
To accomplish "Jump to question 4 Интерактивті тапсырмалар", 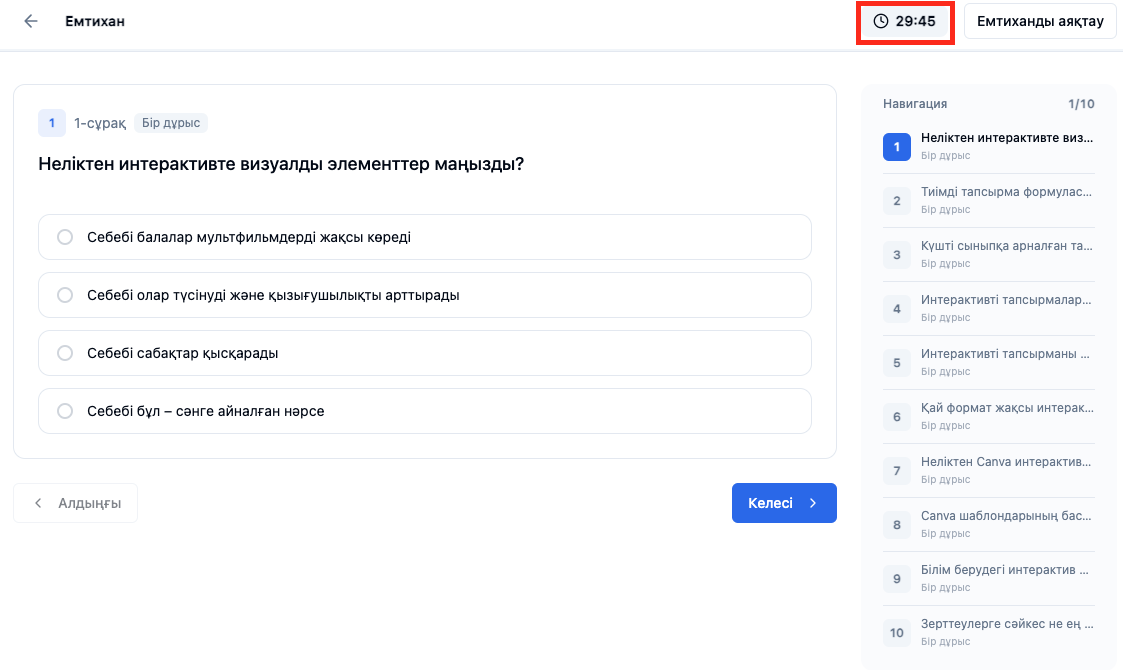I will [988, 309].
